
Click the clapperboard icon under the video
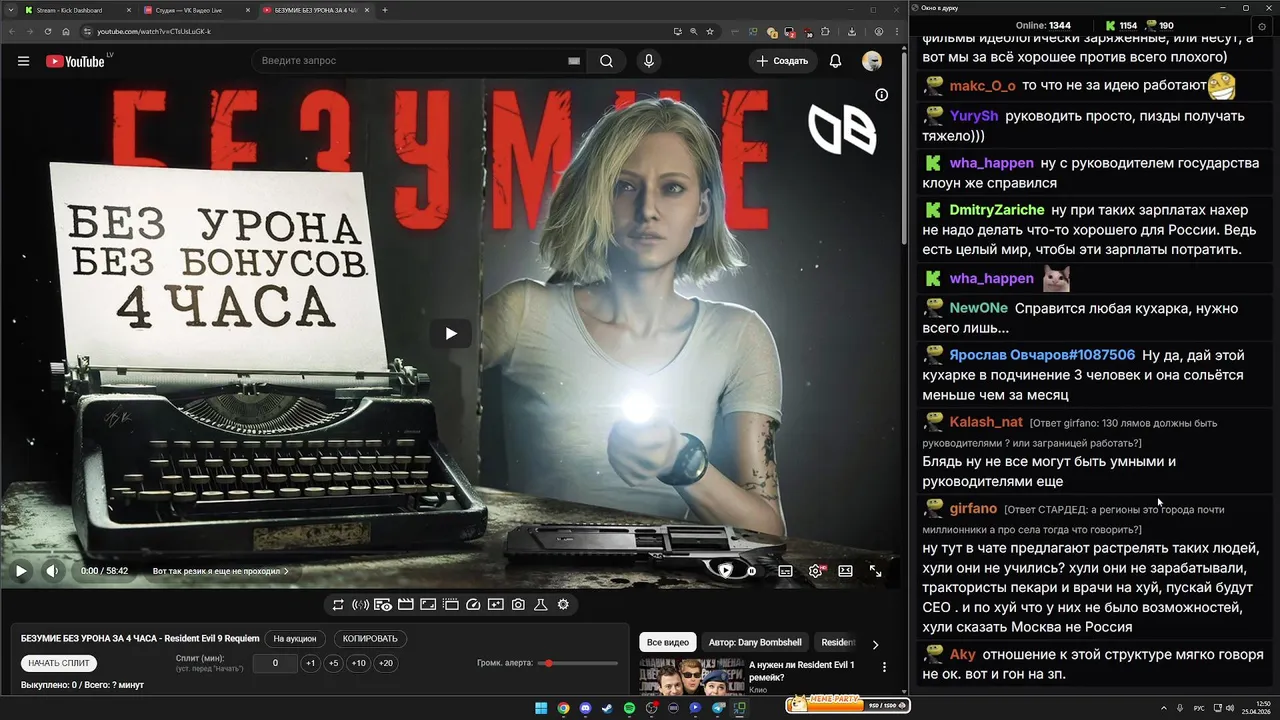(x=405, y=604)
